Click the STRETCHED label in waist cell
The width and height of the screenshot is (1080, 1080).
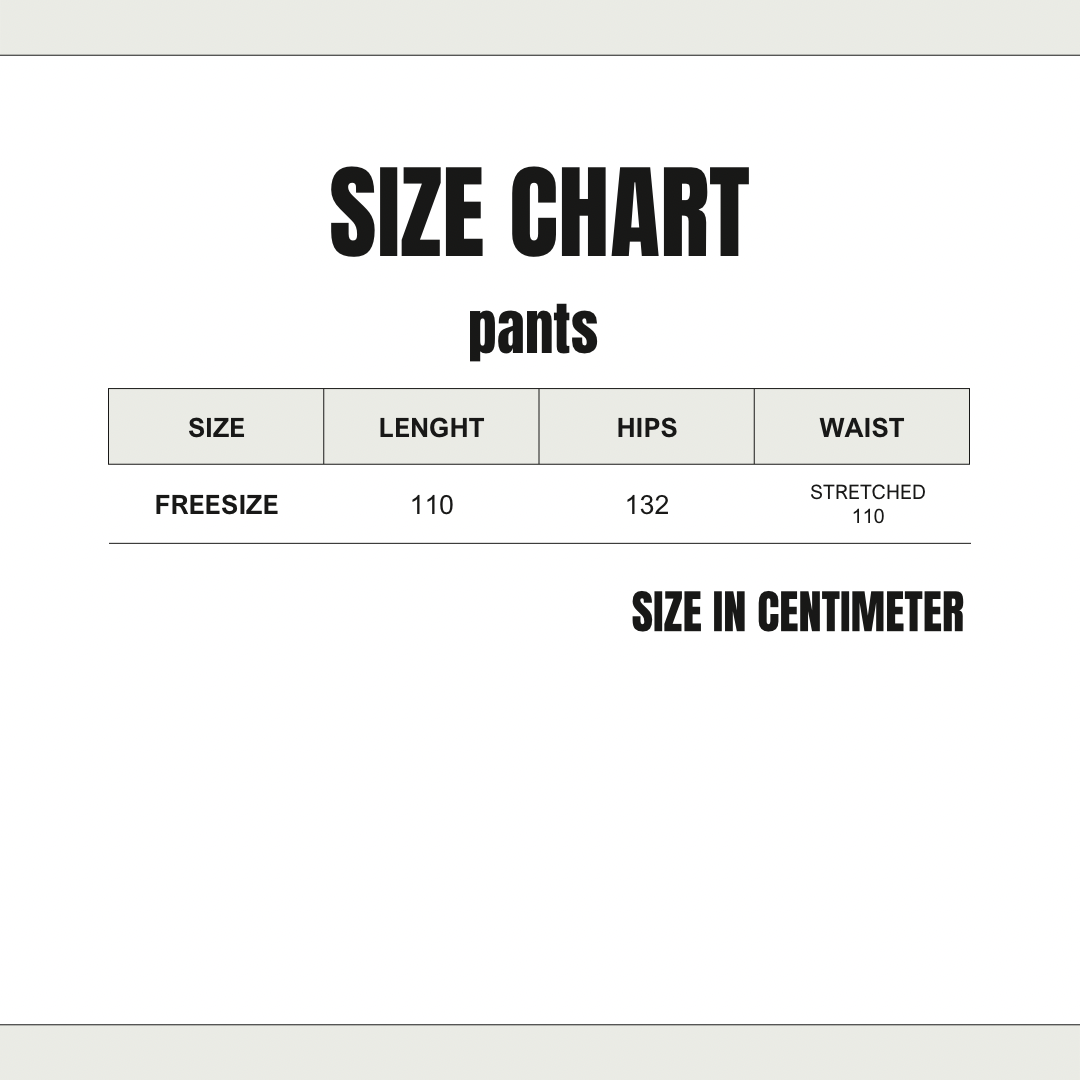(868, 492)
